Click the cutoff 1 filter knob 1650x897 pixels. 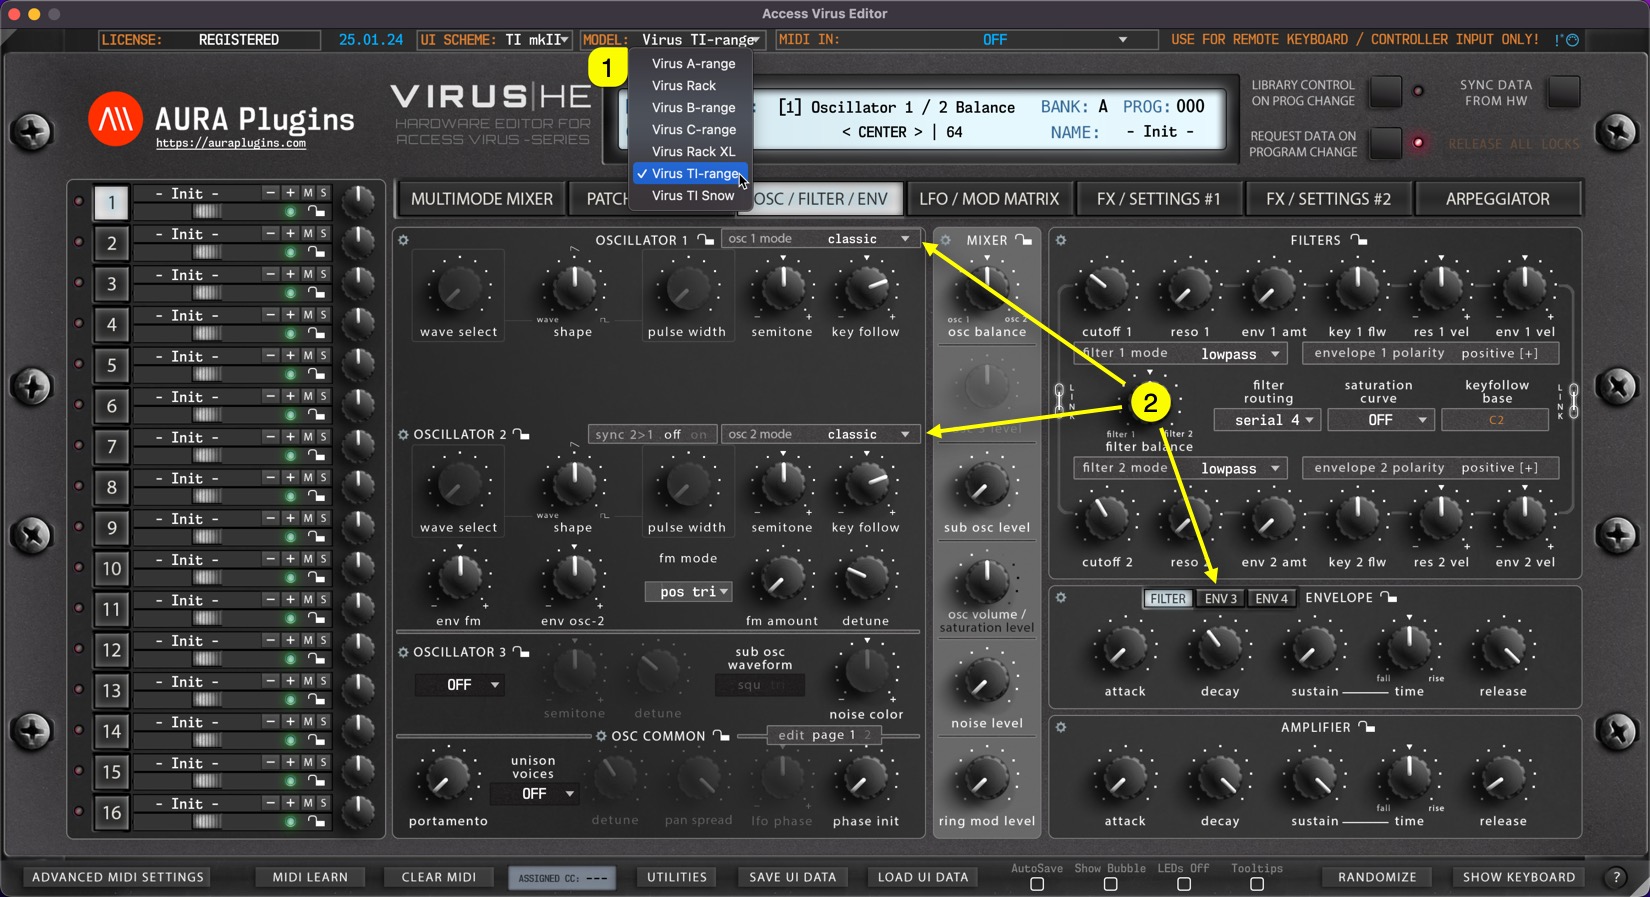1106,289
